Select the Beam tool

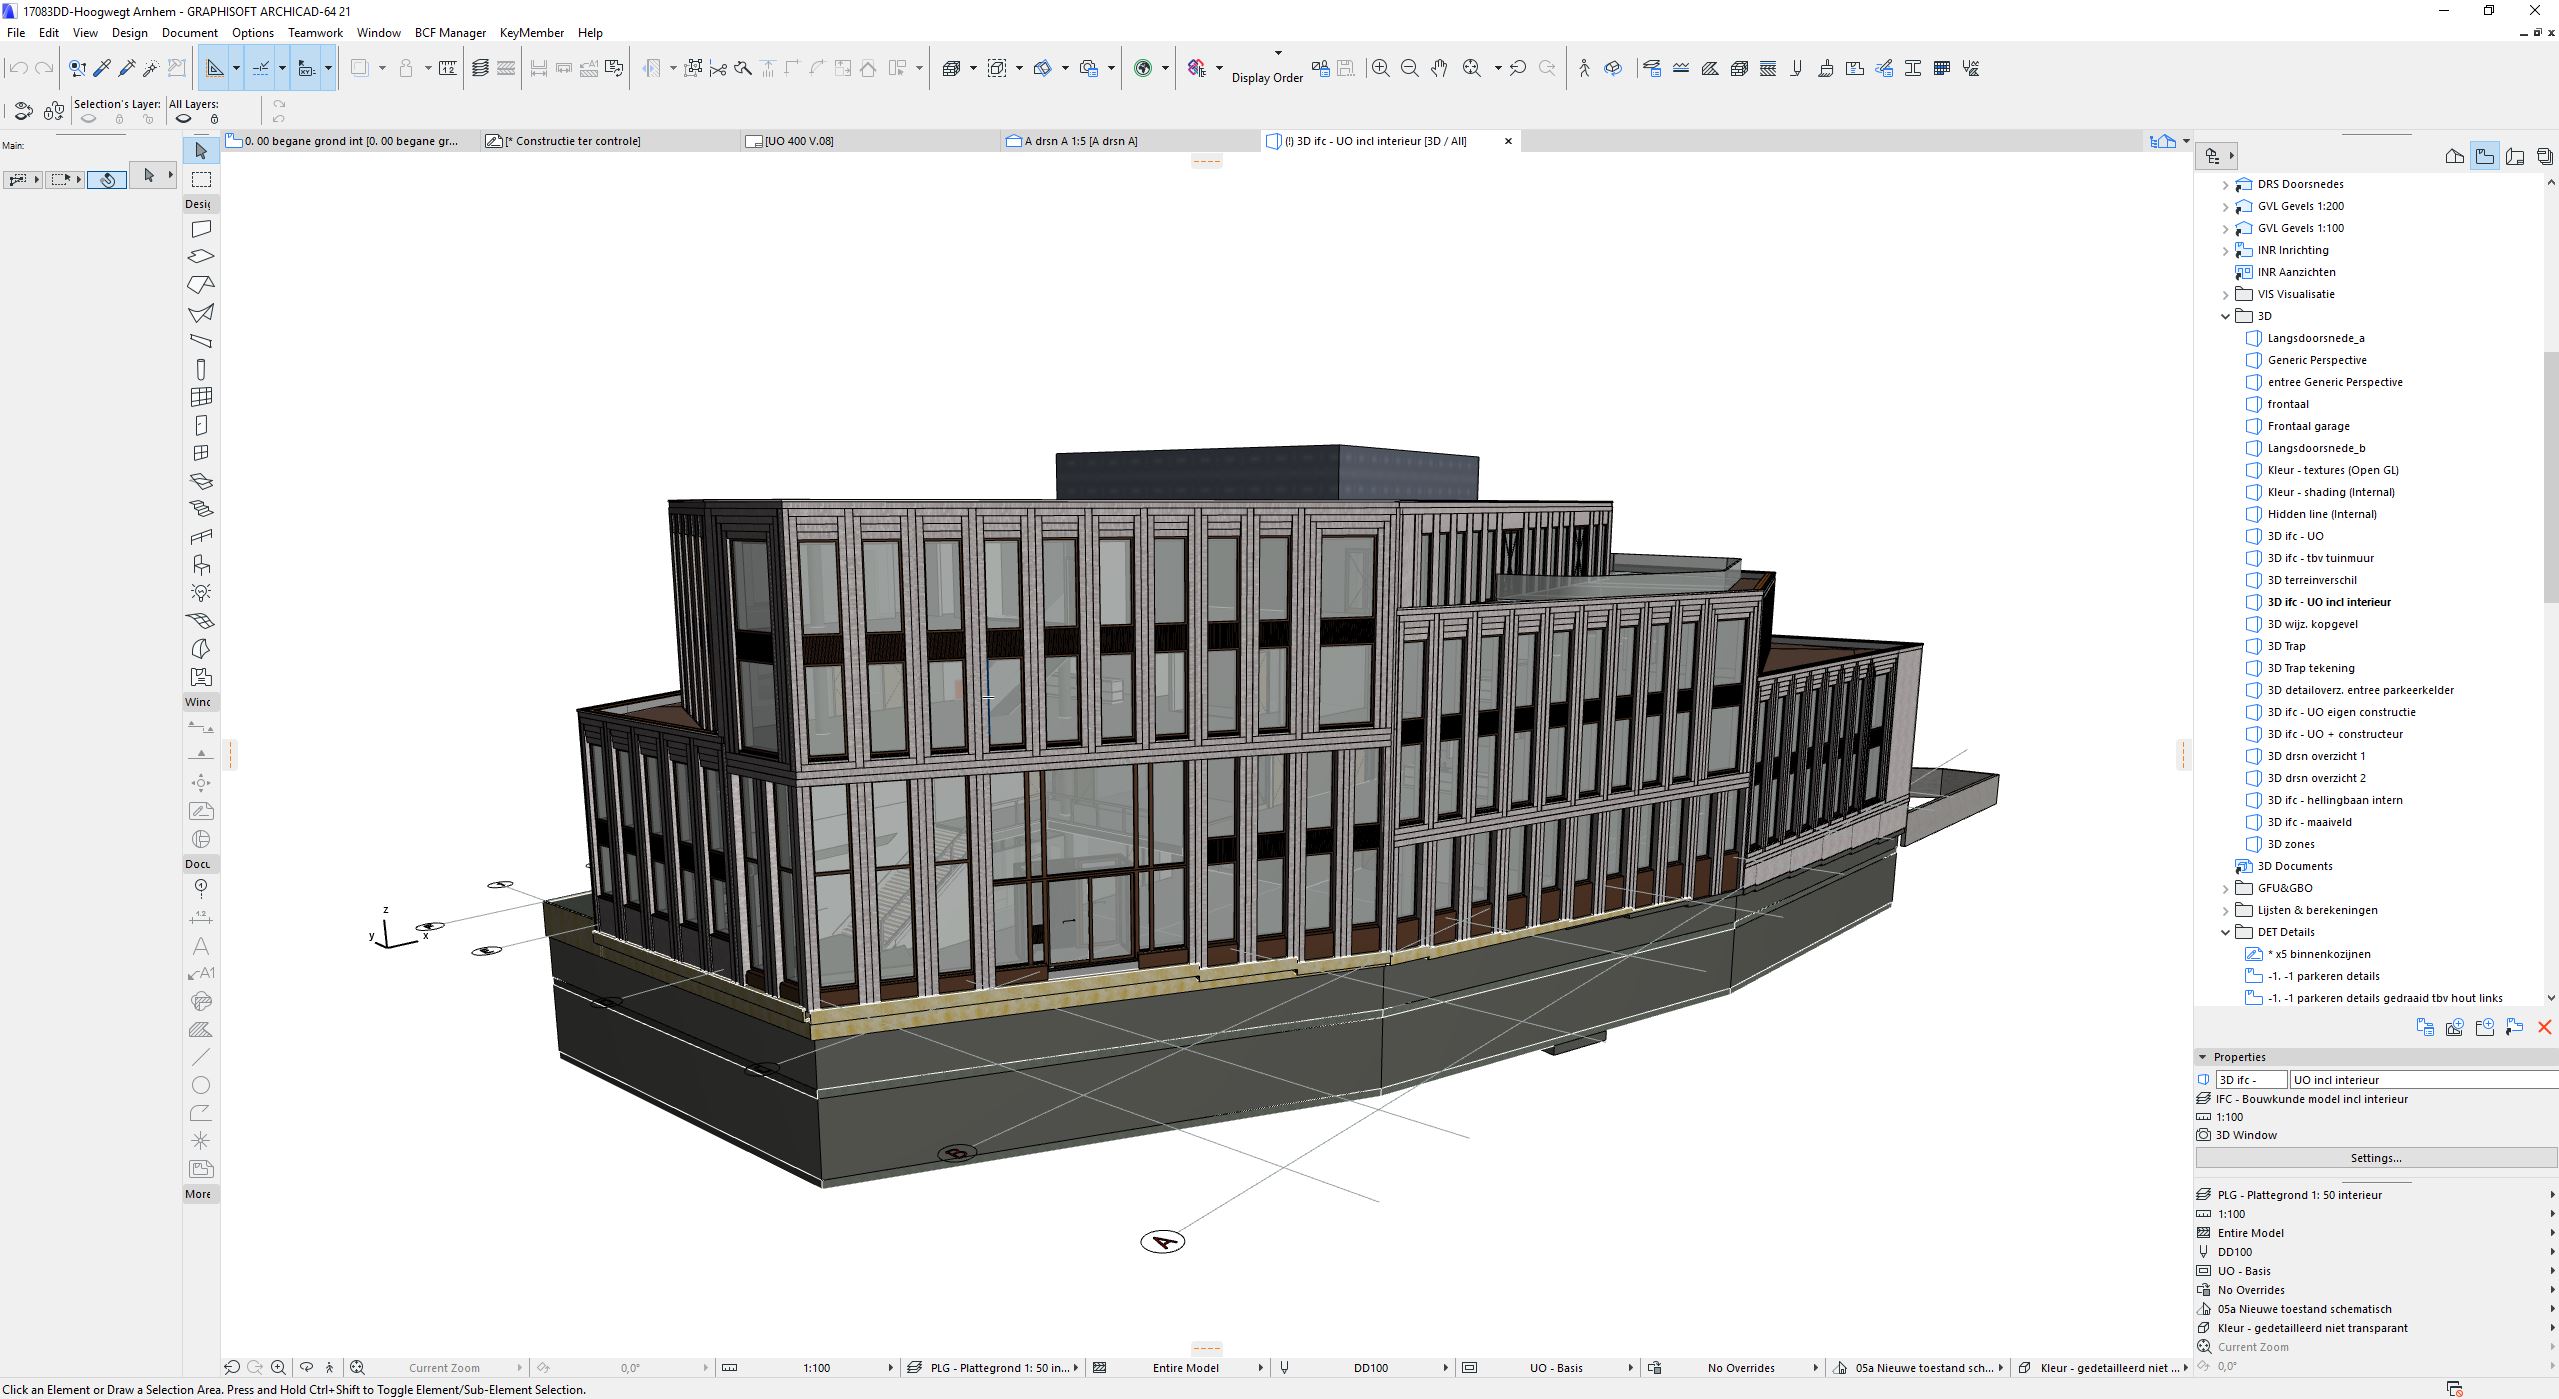(x=201, y=341)
